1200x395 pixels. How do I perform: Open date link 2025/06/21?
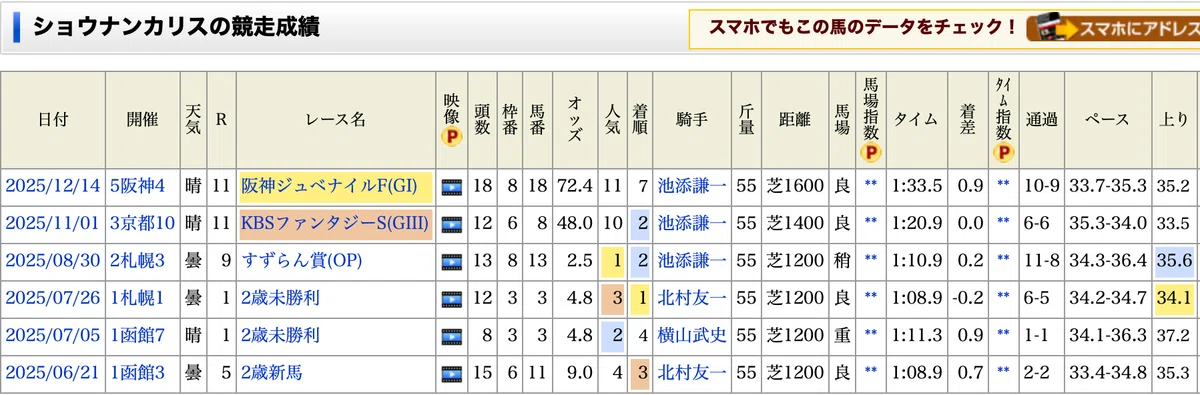[x=54, y=373]
